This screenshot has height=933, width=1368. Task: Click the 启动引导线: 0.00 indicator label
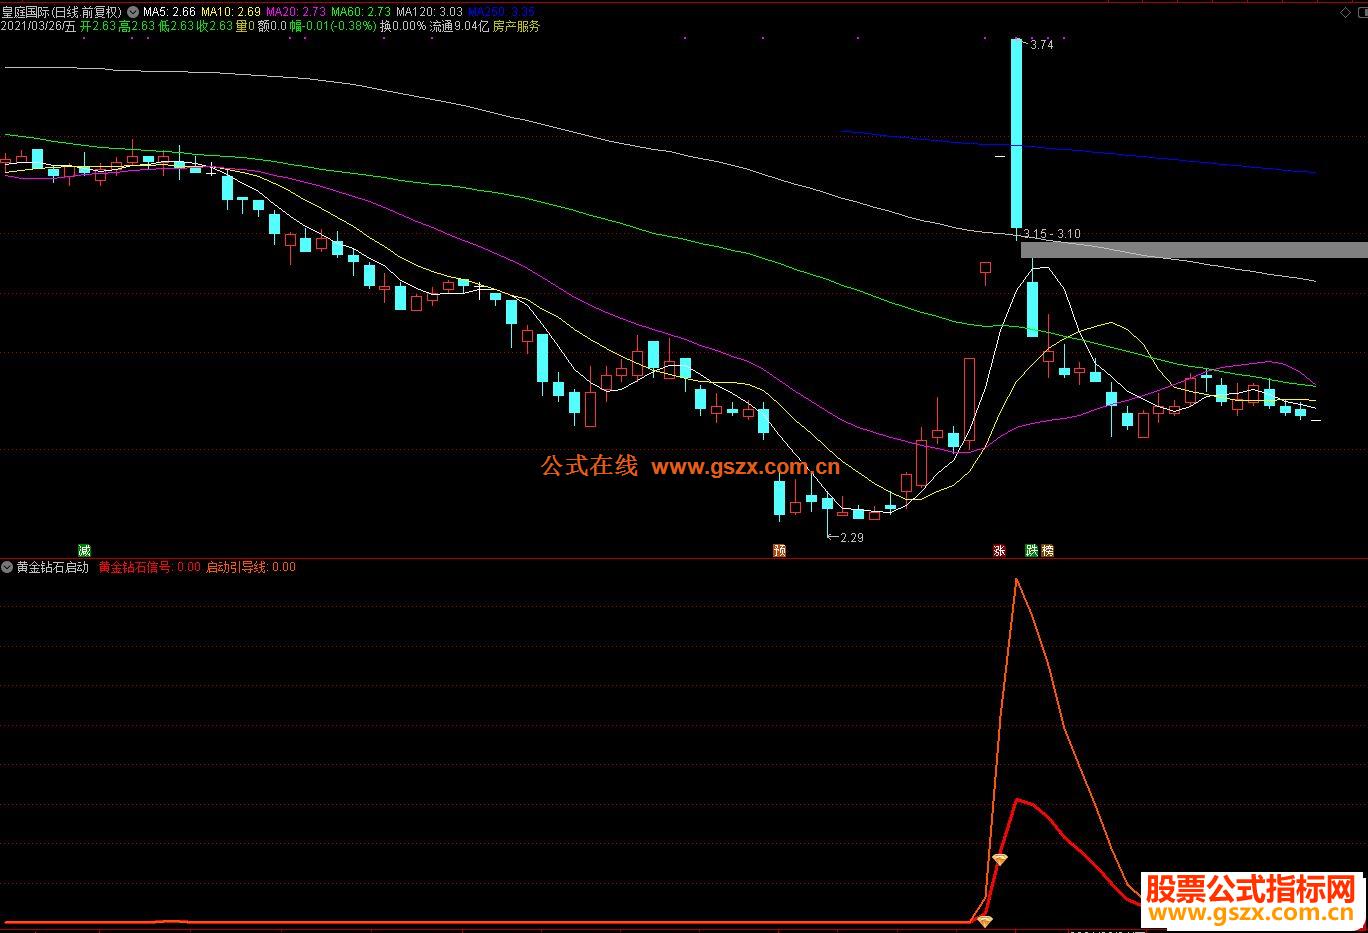(251, 567)
